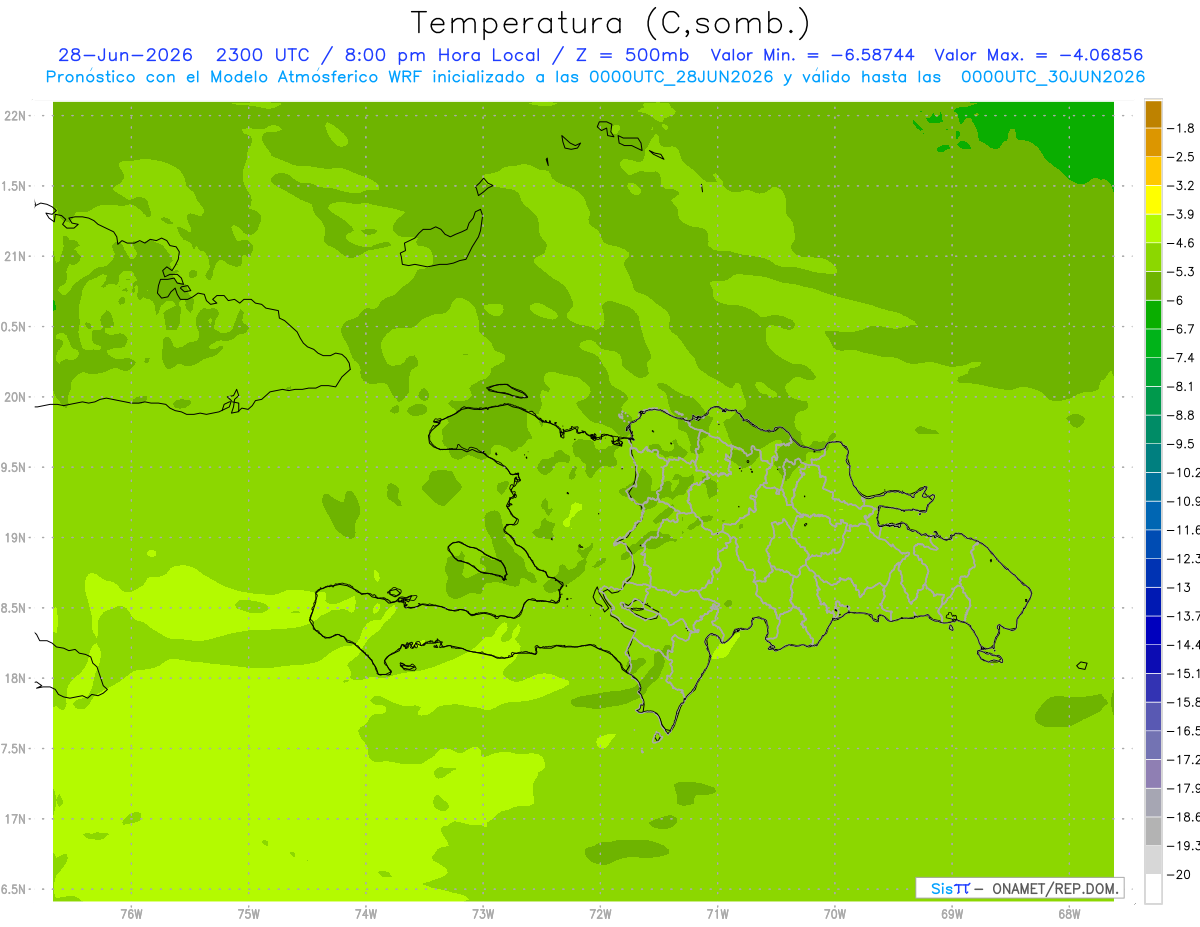Click the '74W' longitude label

(x=366, y=913)
